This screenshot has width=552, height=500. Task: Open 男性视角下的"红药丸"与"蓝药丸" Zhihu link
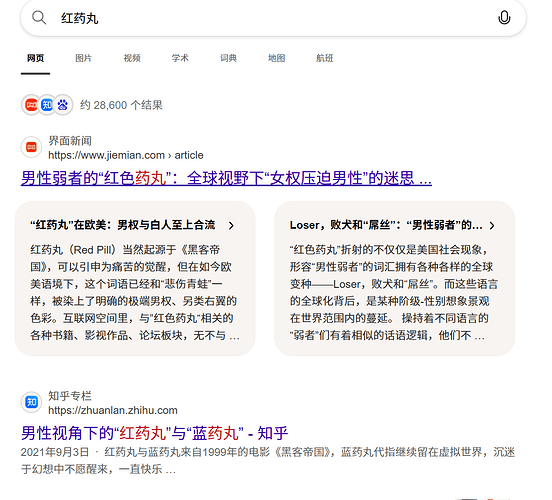(x=154, y=433)
